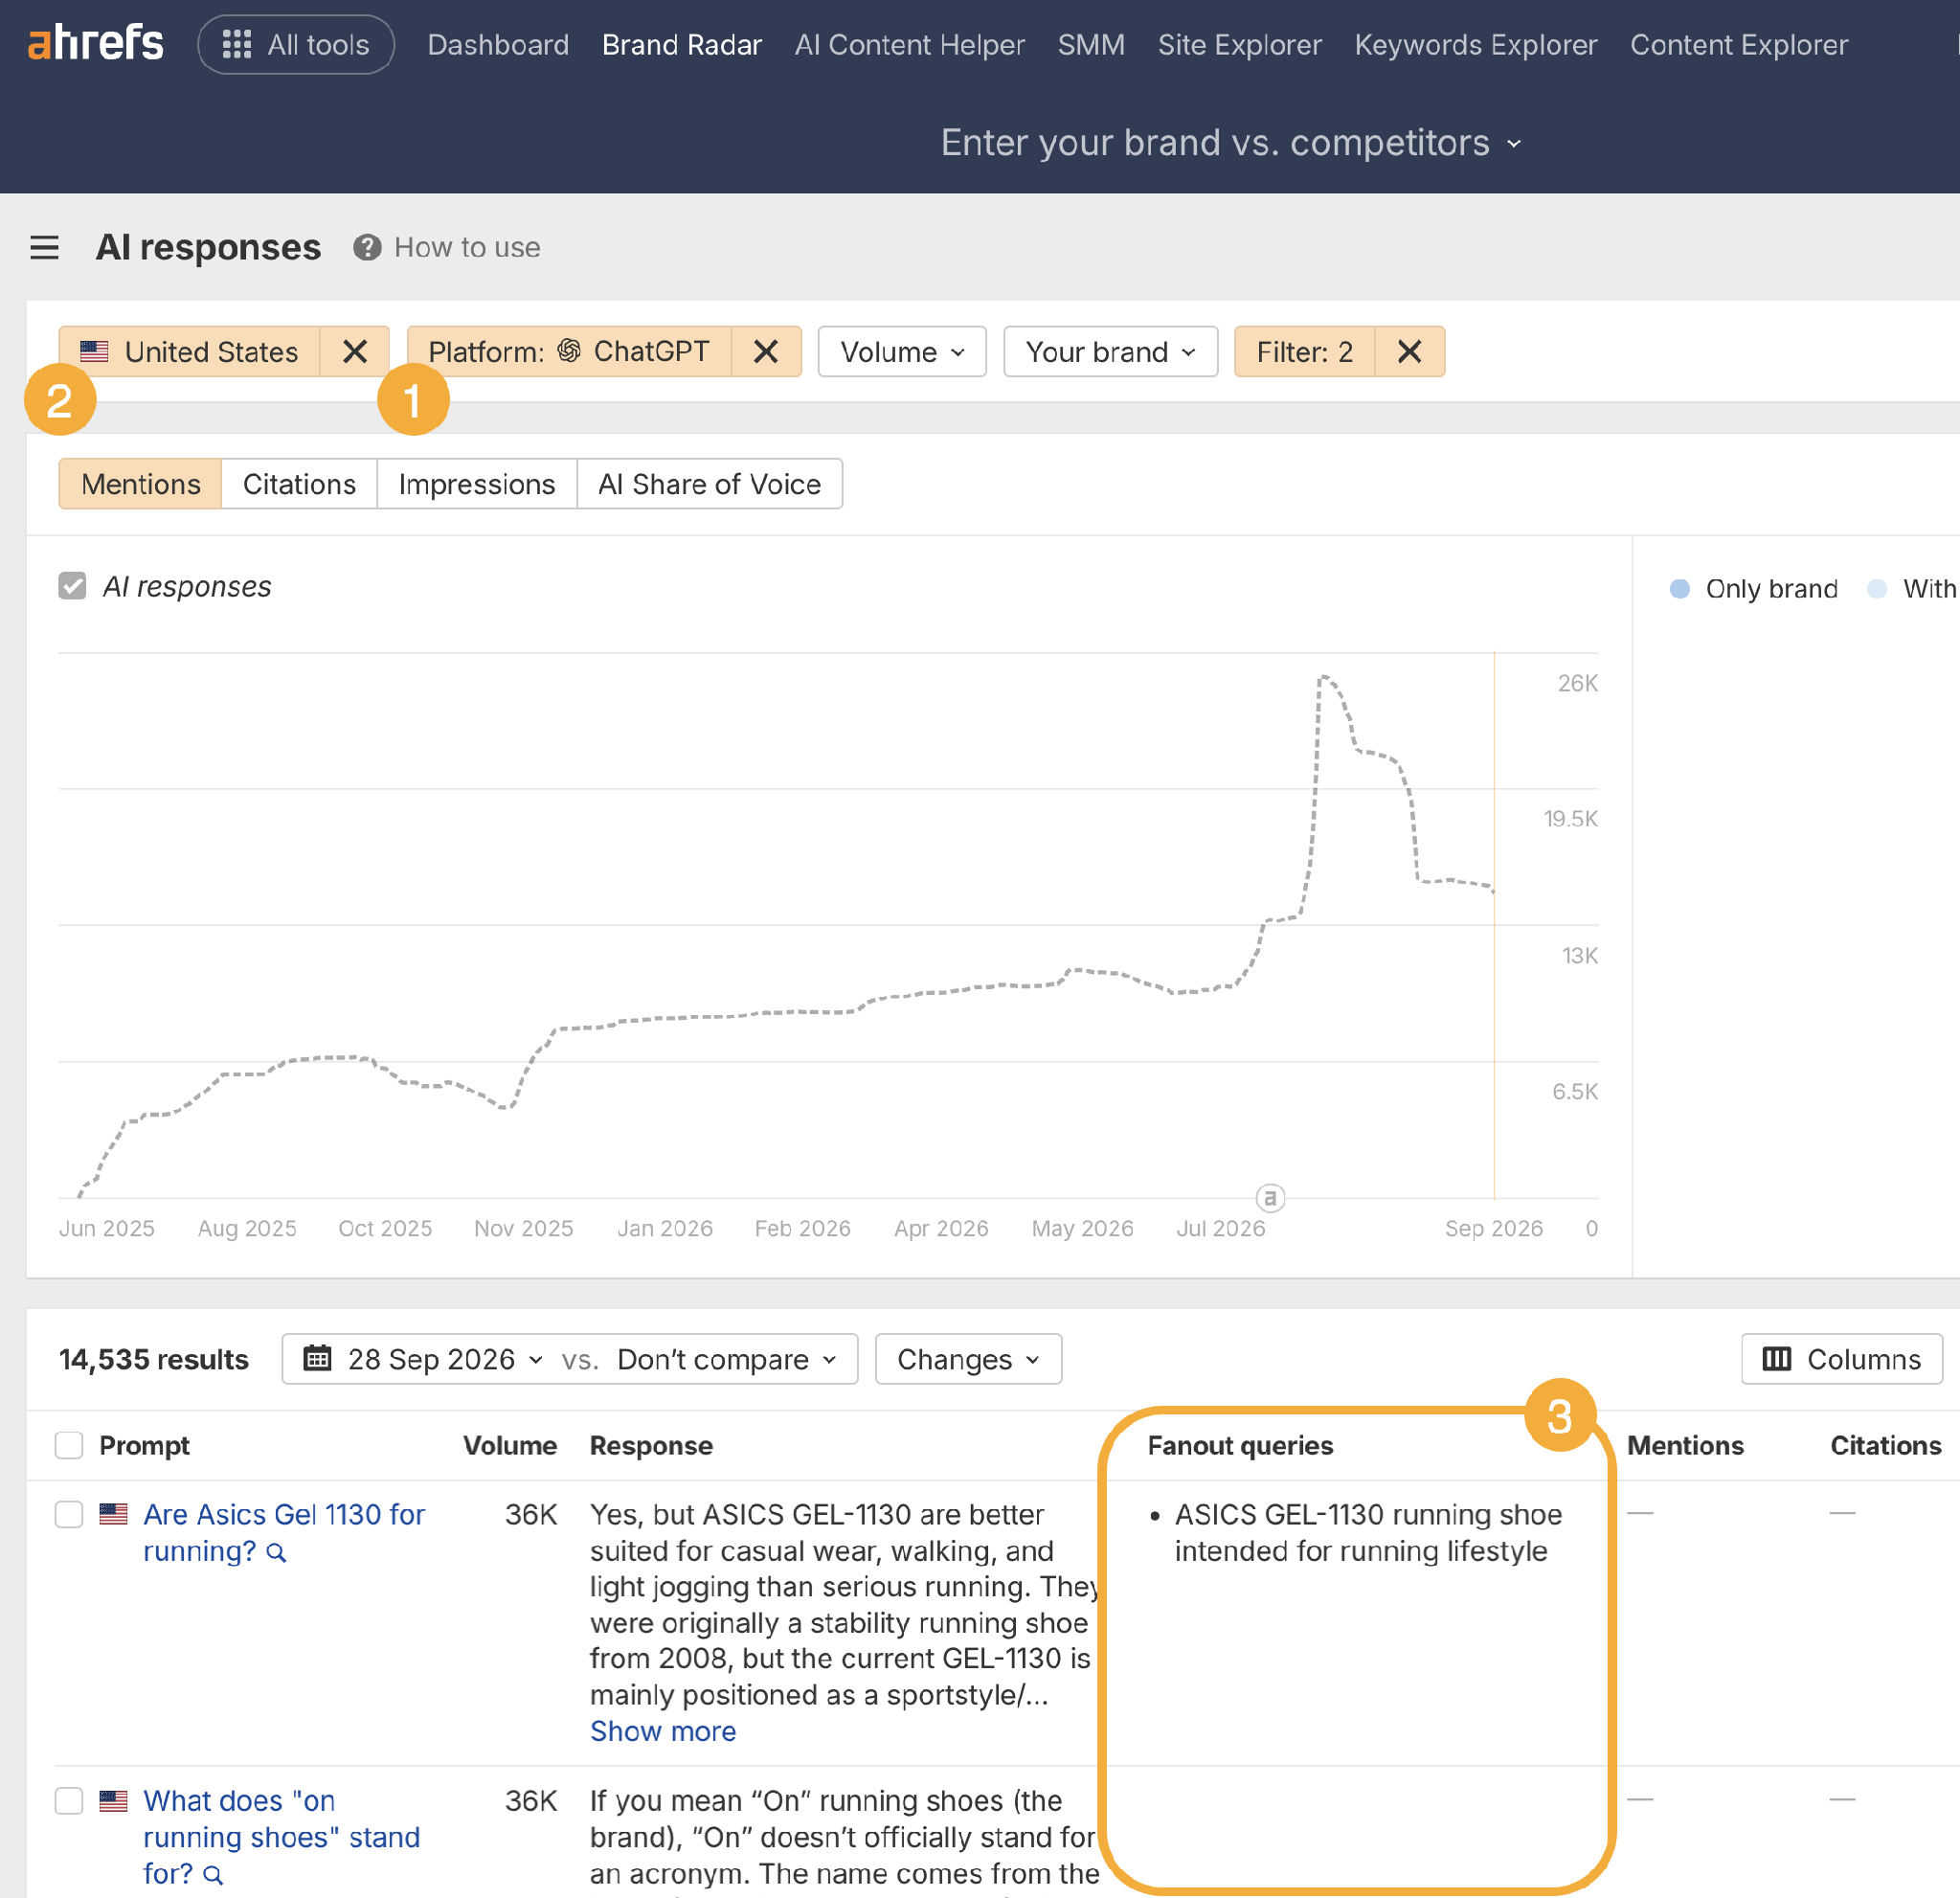This screenshot has height=1898, width=1960.
Task: Remove the ChatGPT platform filter
Action: click(x=766, y=351)
